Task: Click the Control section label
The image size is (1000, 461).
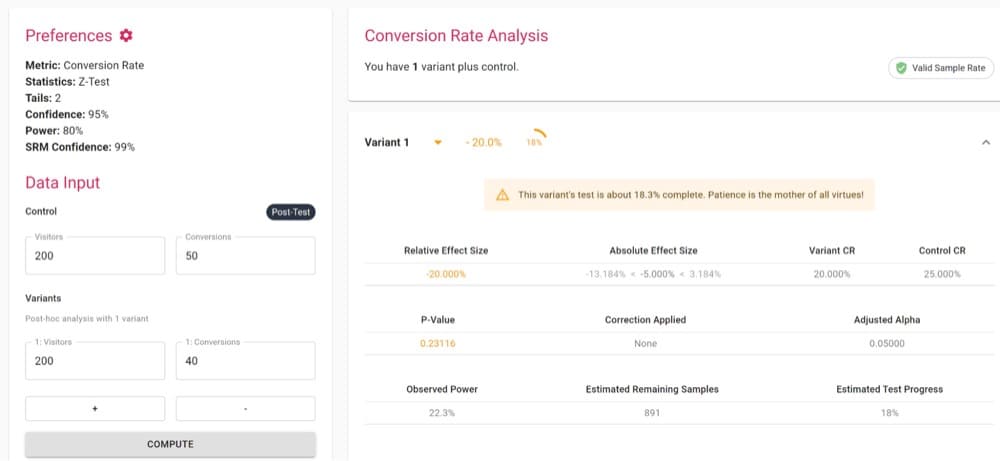Action: click(x=41, y=211)
